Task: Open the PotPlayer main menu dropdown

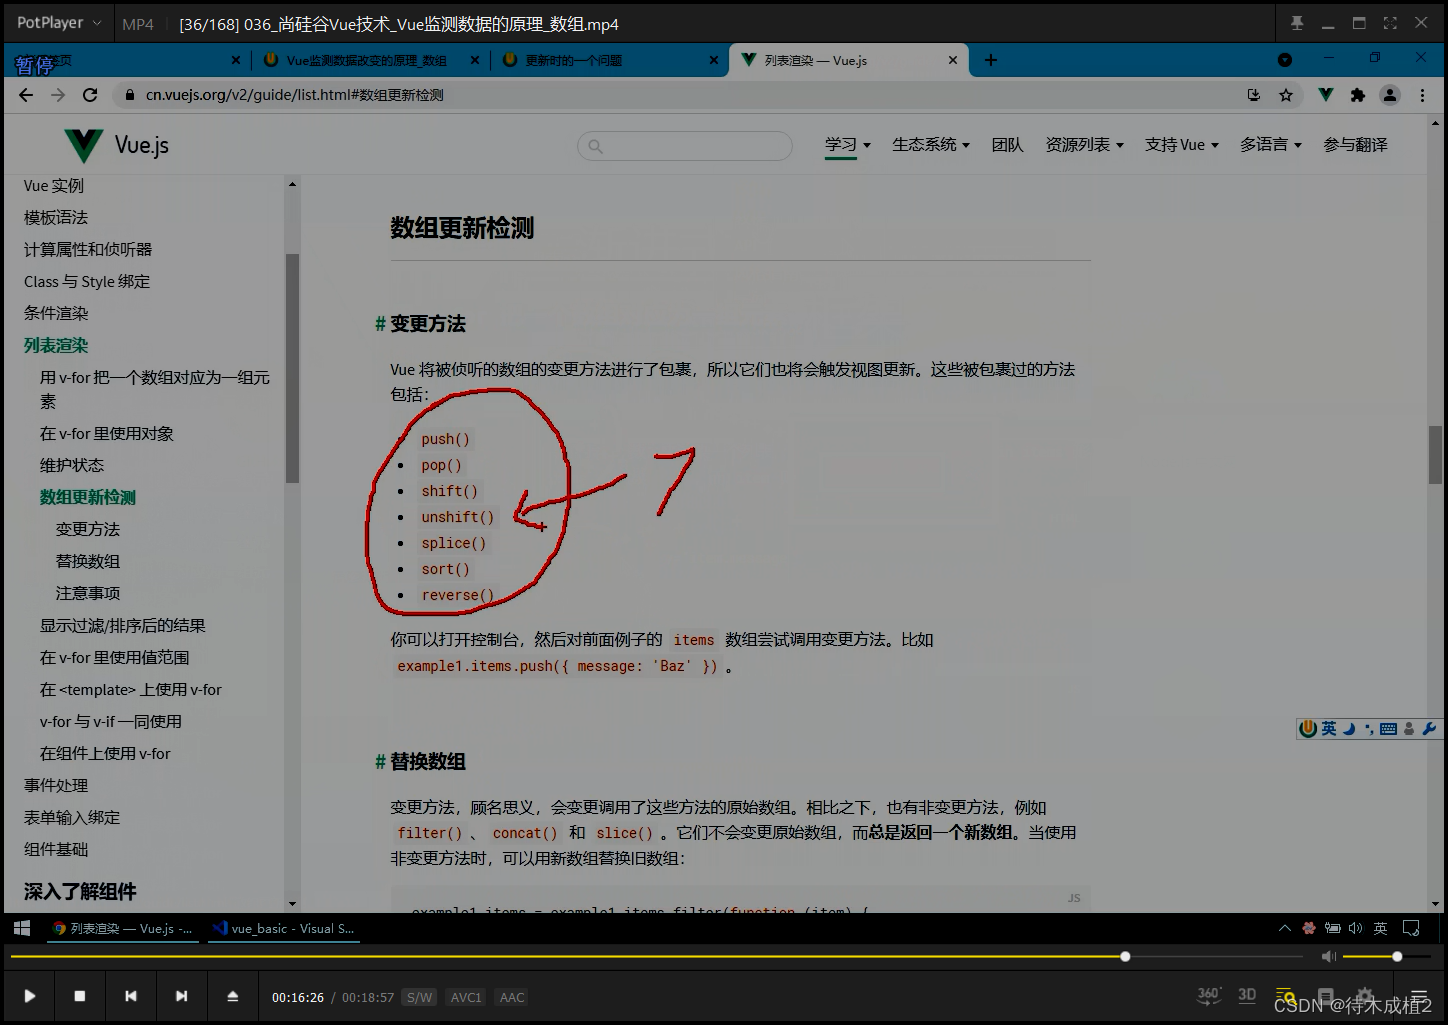Action: pyautogui.click(x=58, y=22)
